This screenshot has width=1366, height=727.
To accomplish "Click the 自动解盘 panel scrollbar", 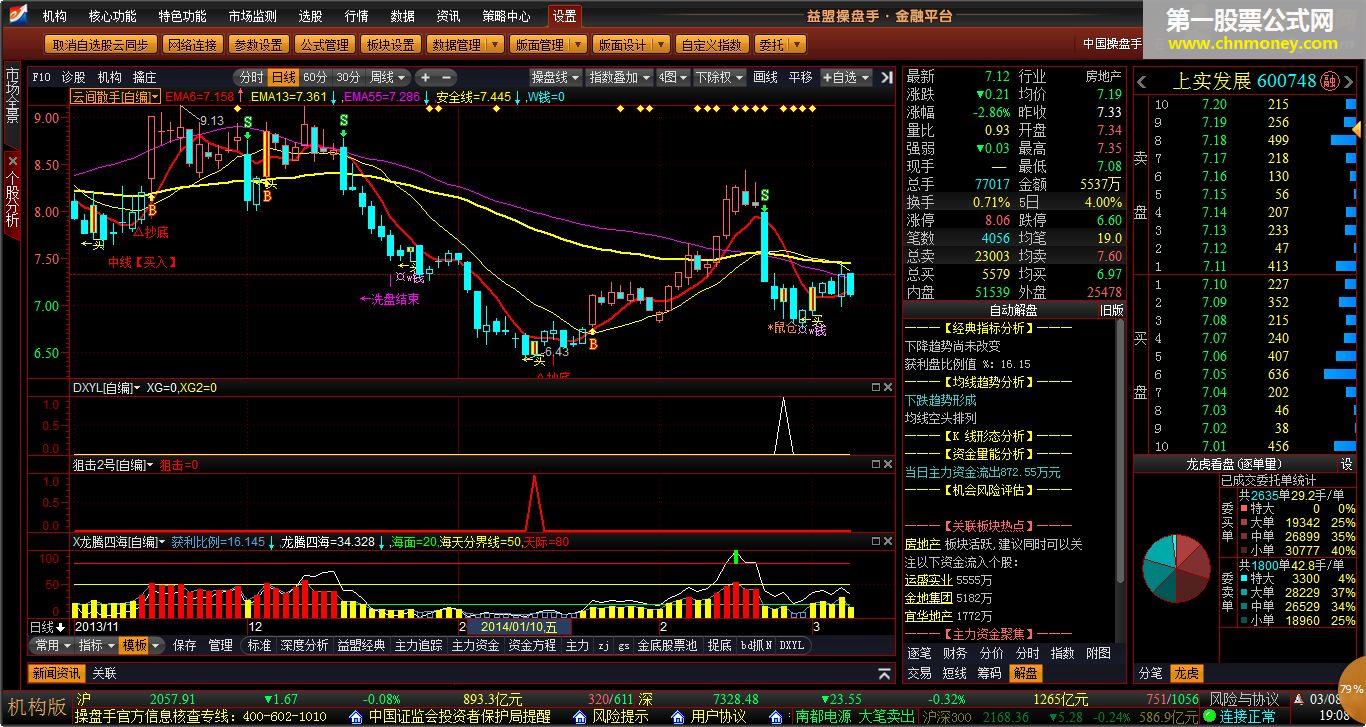I will pos(1120,451).
